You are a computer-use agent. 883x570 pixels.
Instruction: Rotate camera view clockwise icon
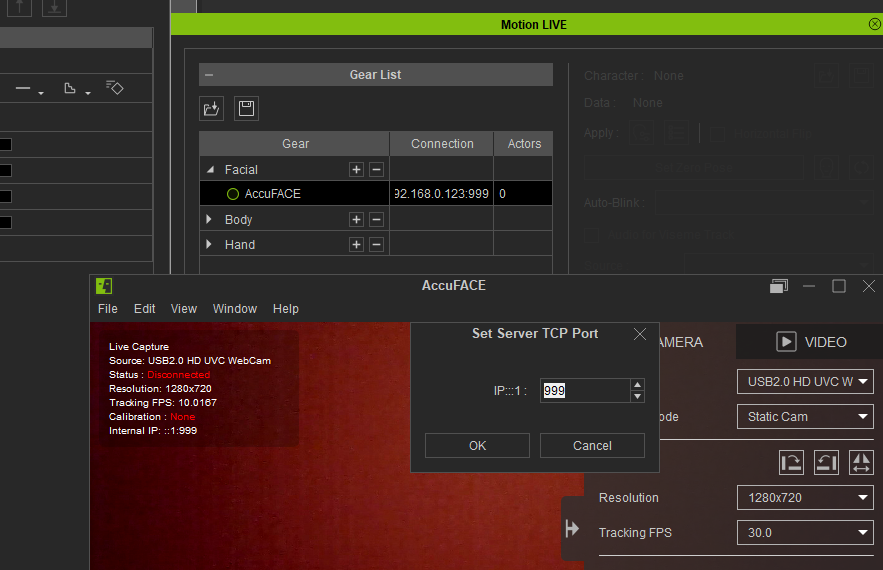tap(791, 463)
